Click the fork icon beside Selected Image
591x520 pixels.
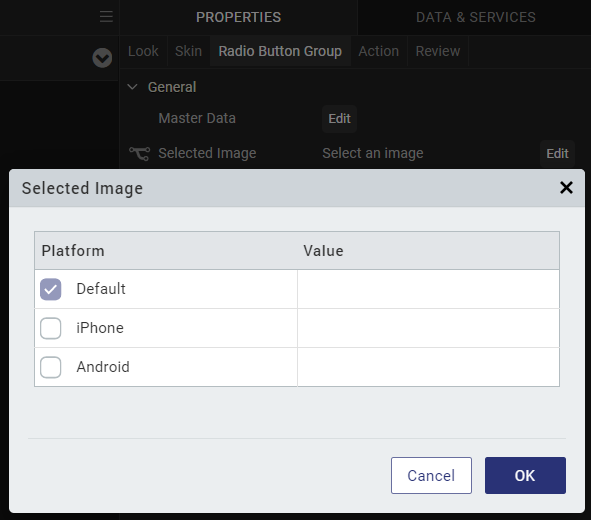(x=139, y=153)
